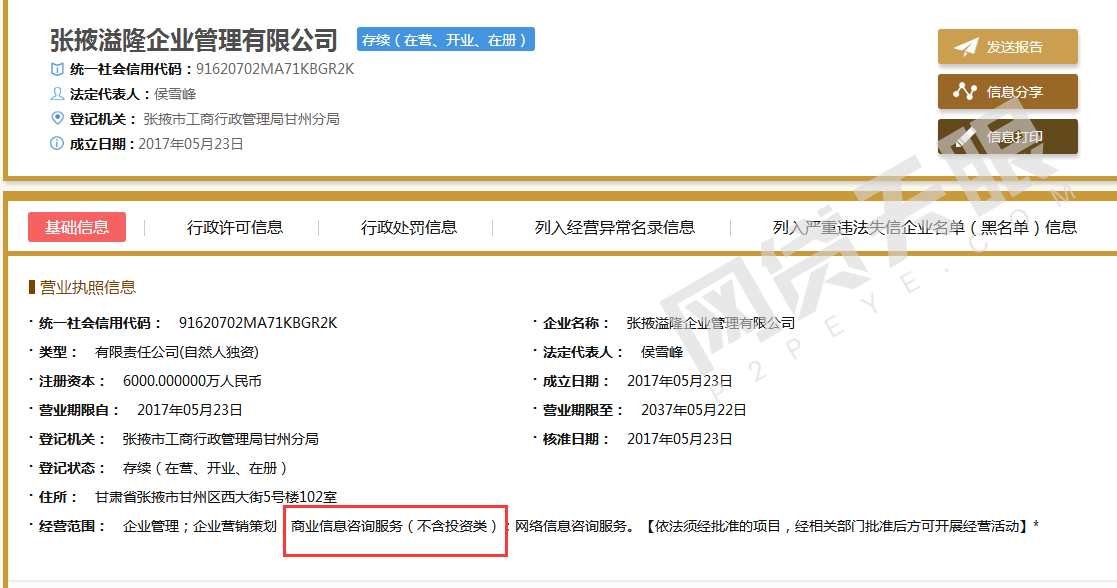
Task: Click the address 甘肃省张掖市甘州区西大街5号楼102室
Action: (216, 497)
